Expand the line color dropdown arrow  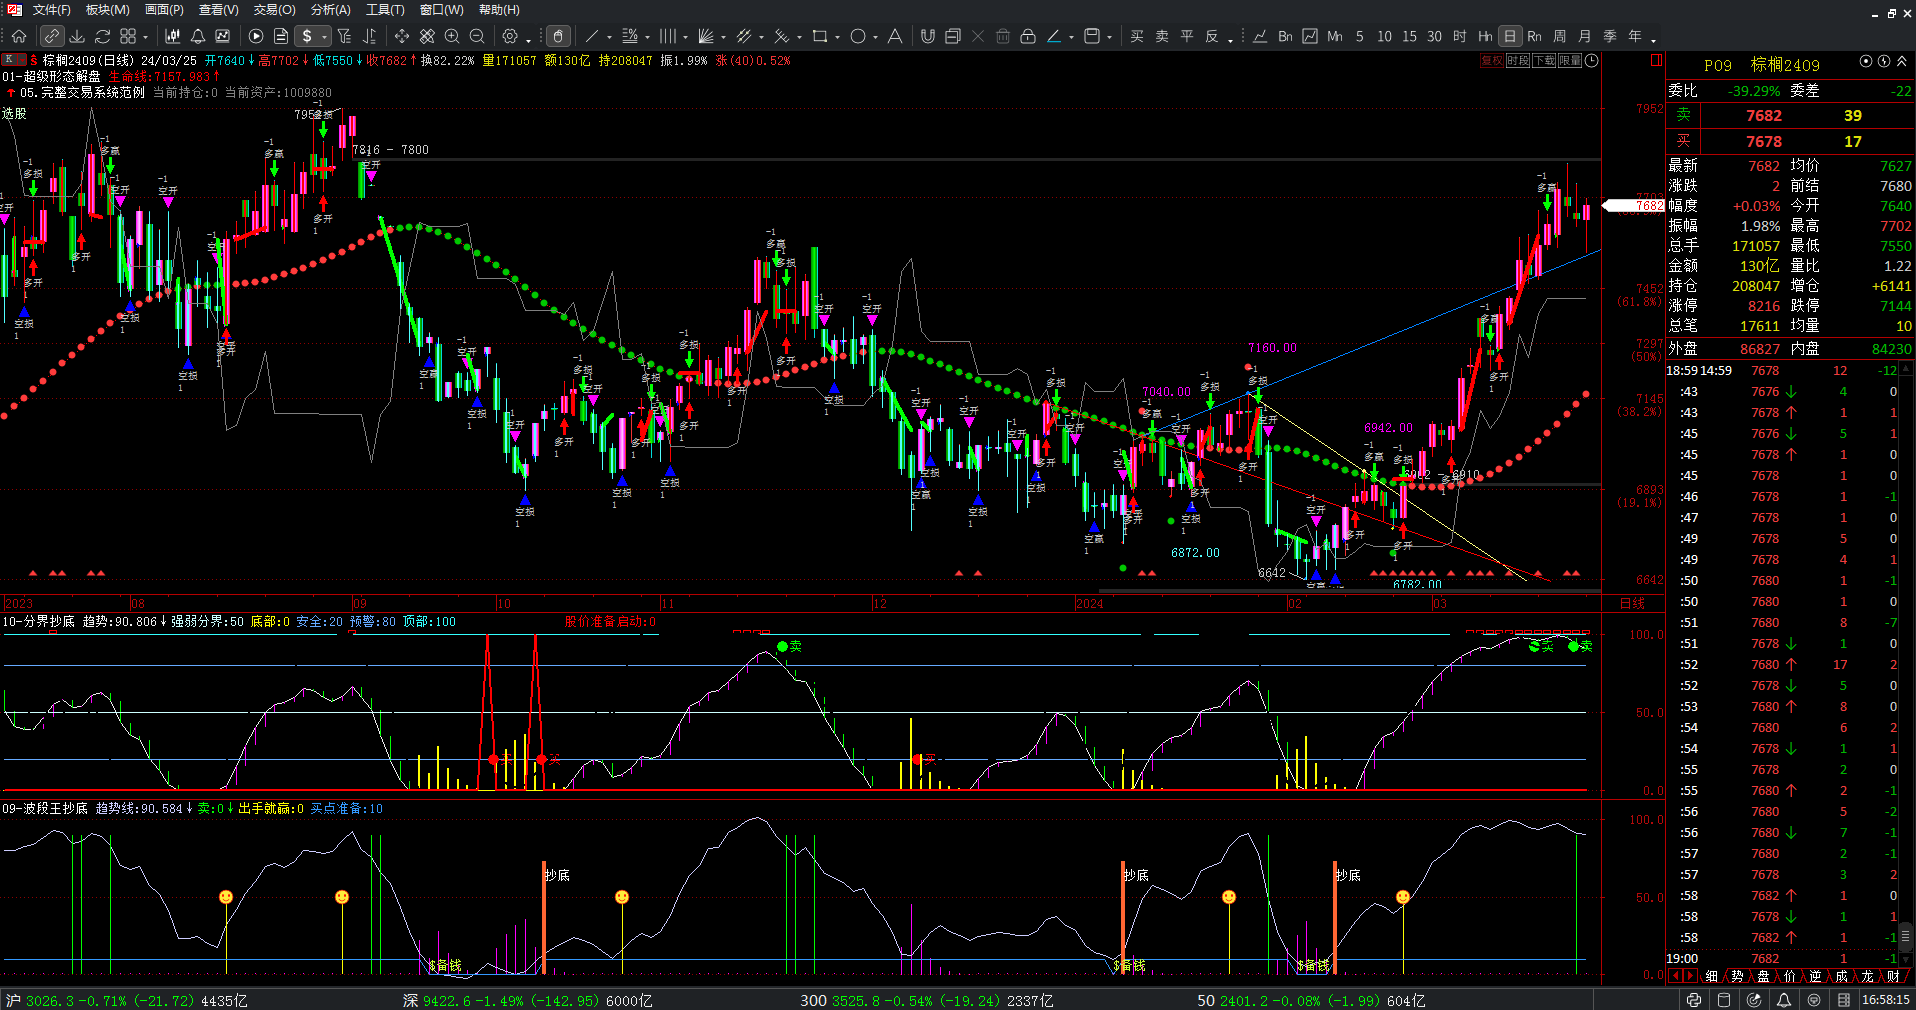[1071, 38]
